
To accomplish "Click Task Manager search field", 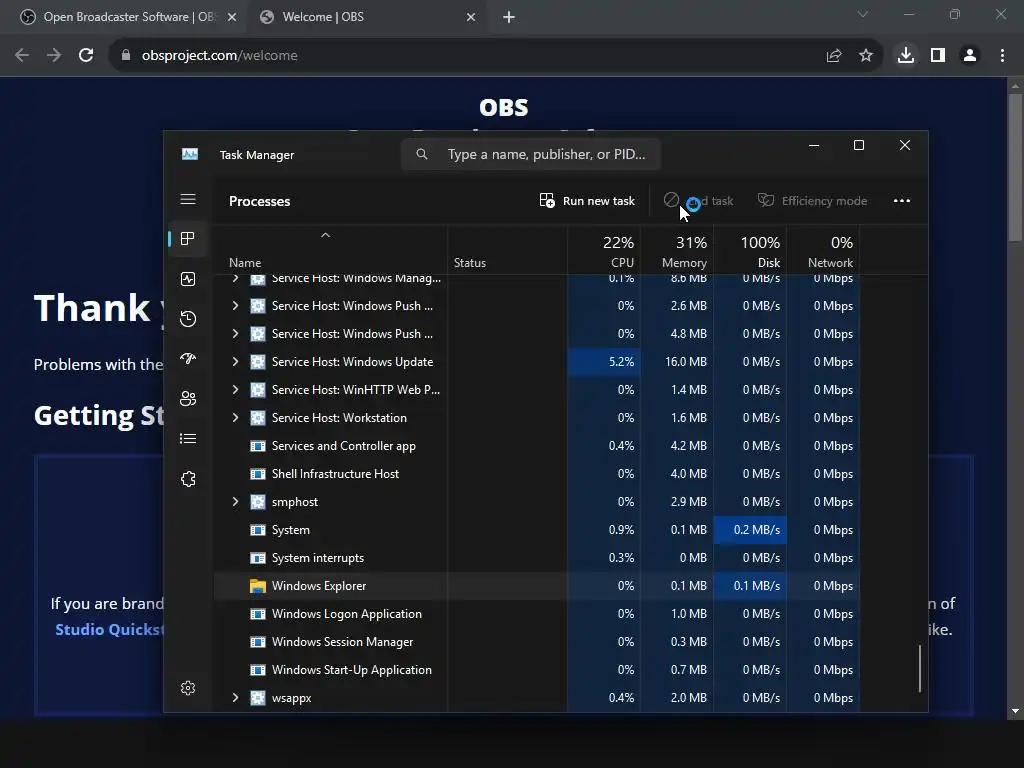I will click(531, 154).
